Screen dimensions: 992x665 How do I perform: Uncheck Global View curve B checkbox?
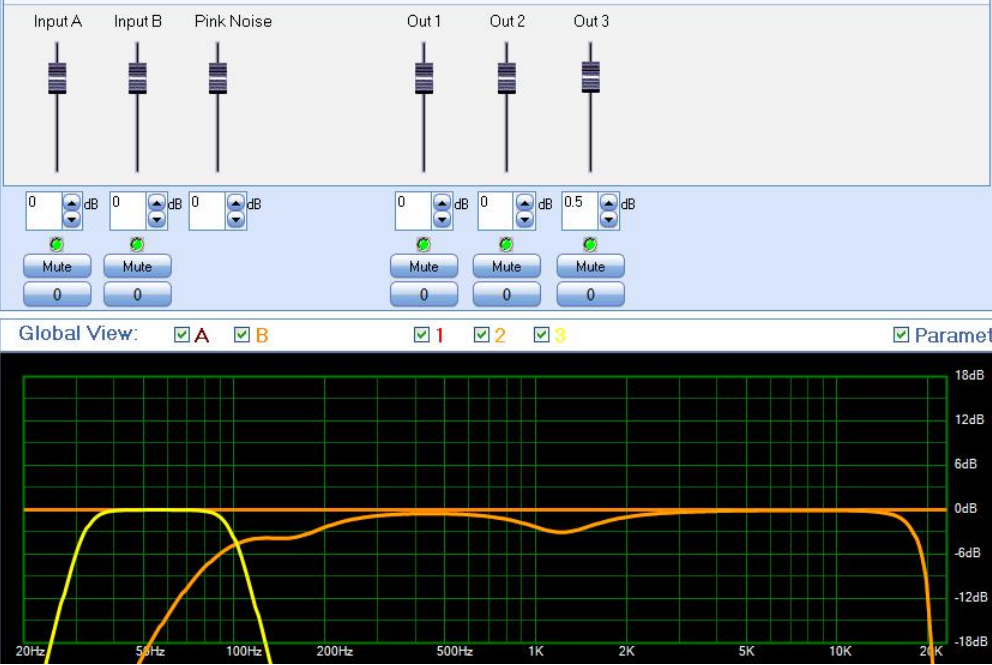click(242, 335)
